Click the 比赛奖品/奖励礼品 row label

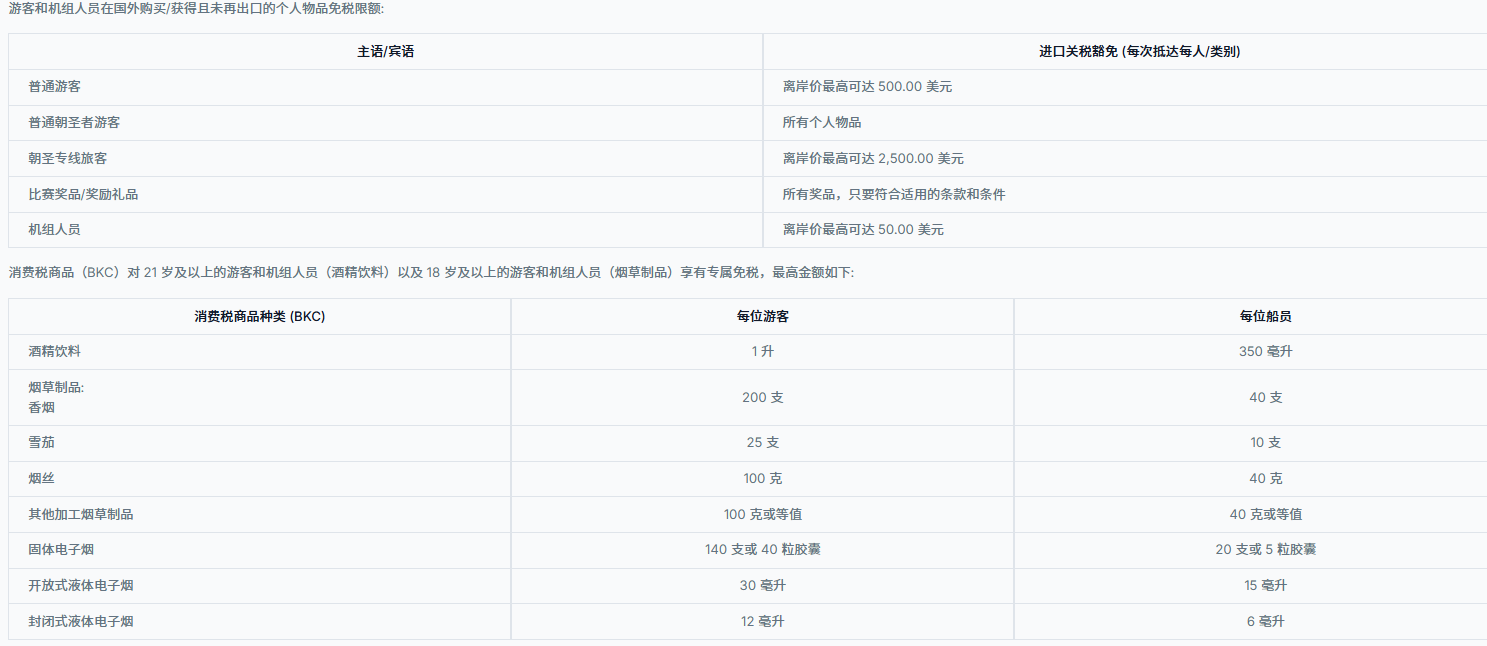(83, 194)
